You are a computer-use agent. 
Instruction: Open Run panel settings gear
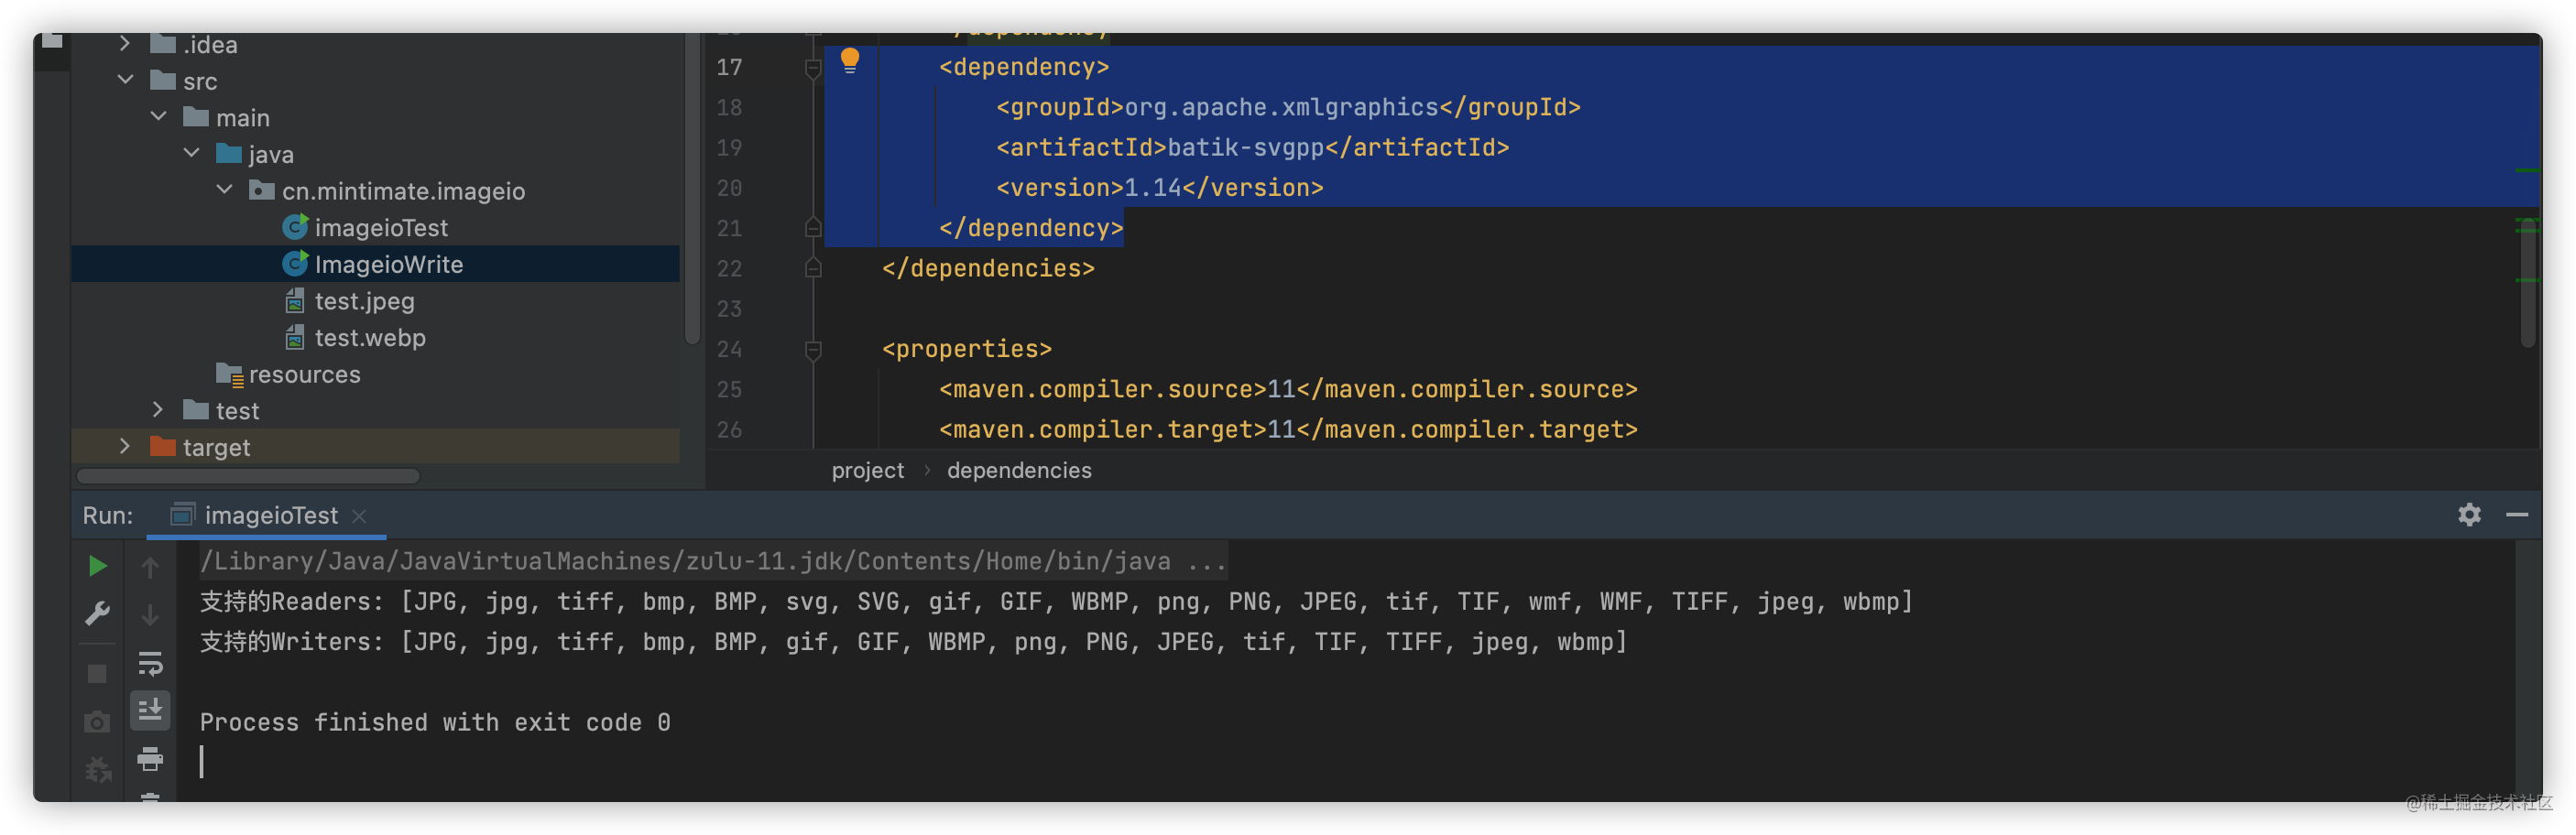[2470, 515]
